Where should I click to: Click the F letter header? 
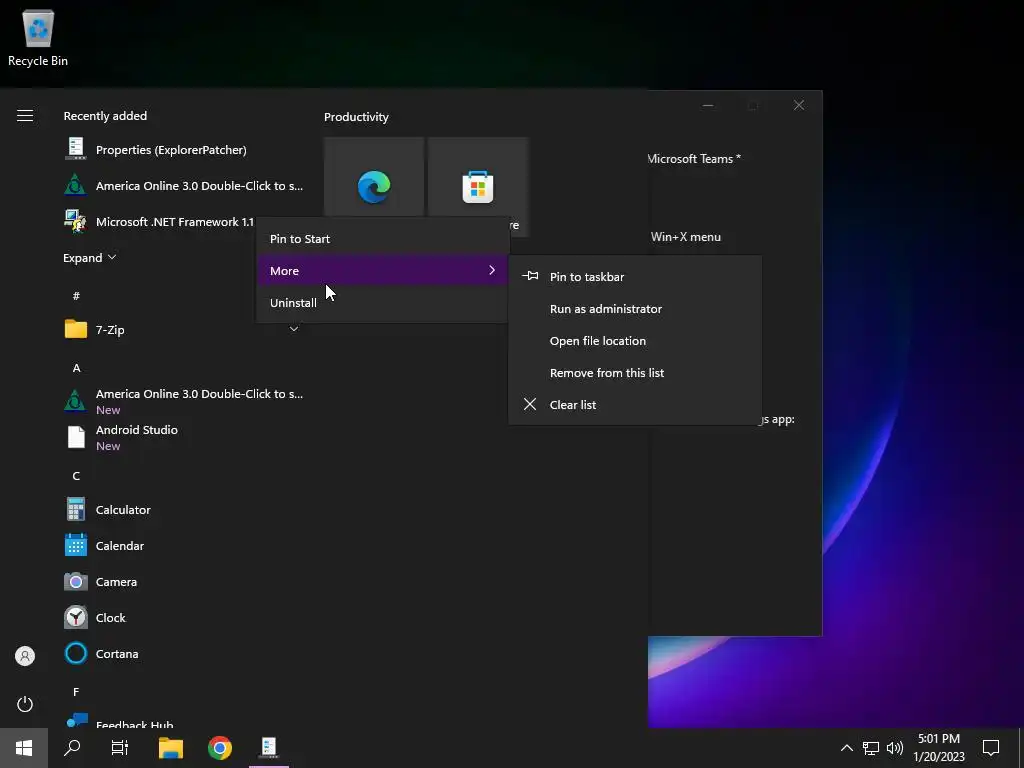76,691
